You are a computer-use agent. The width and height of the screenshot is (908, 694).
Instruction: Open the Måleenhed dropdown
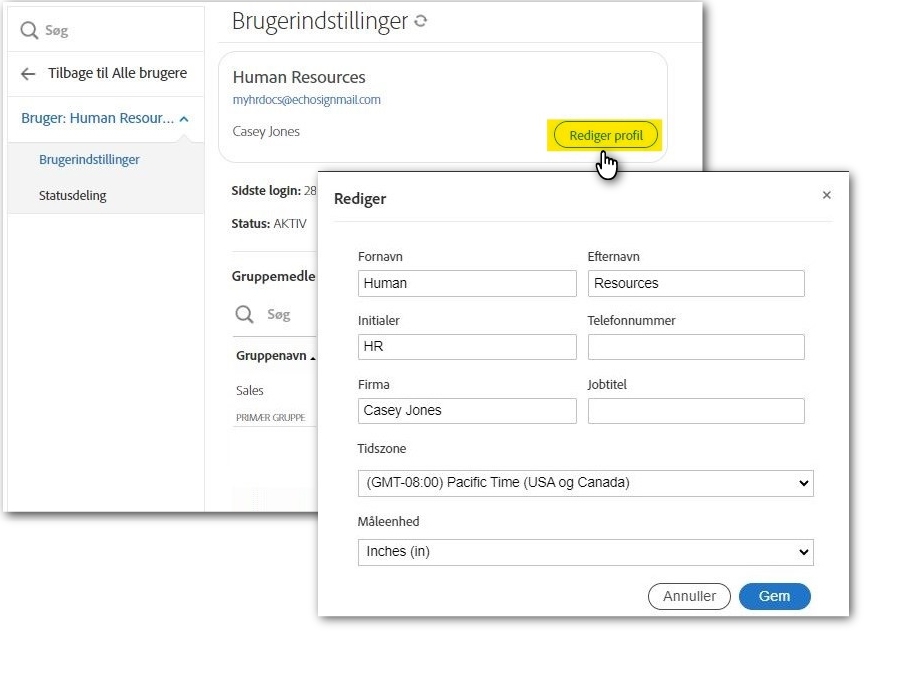585,552
